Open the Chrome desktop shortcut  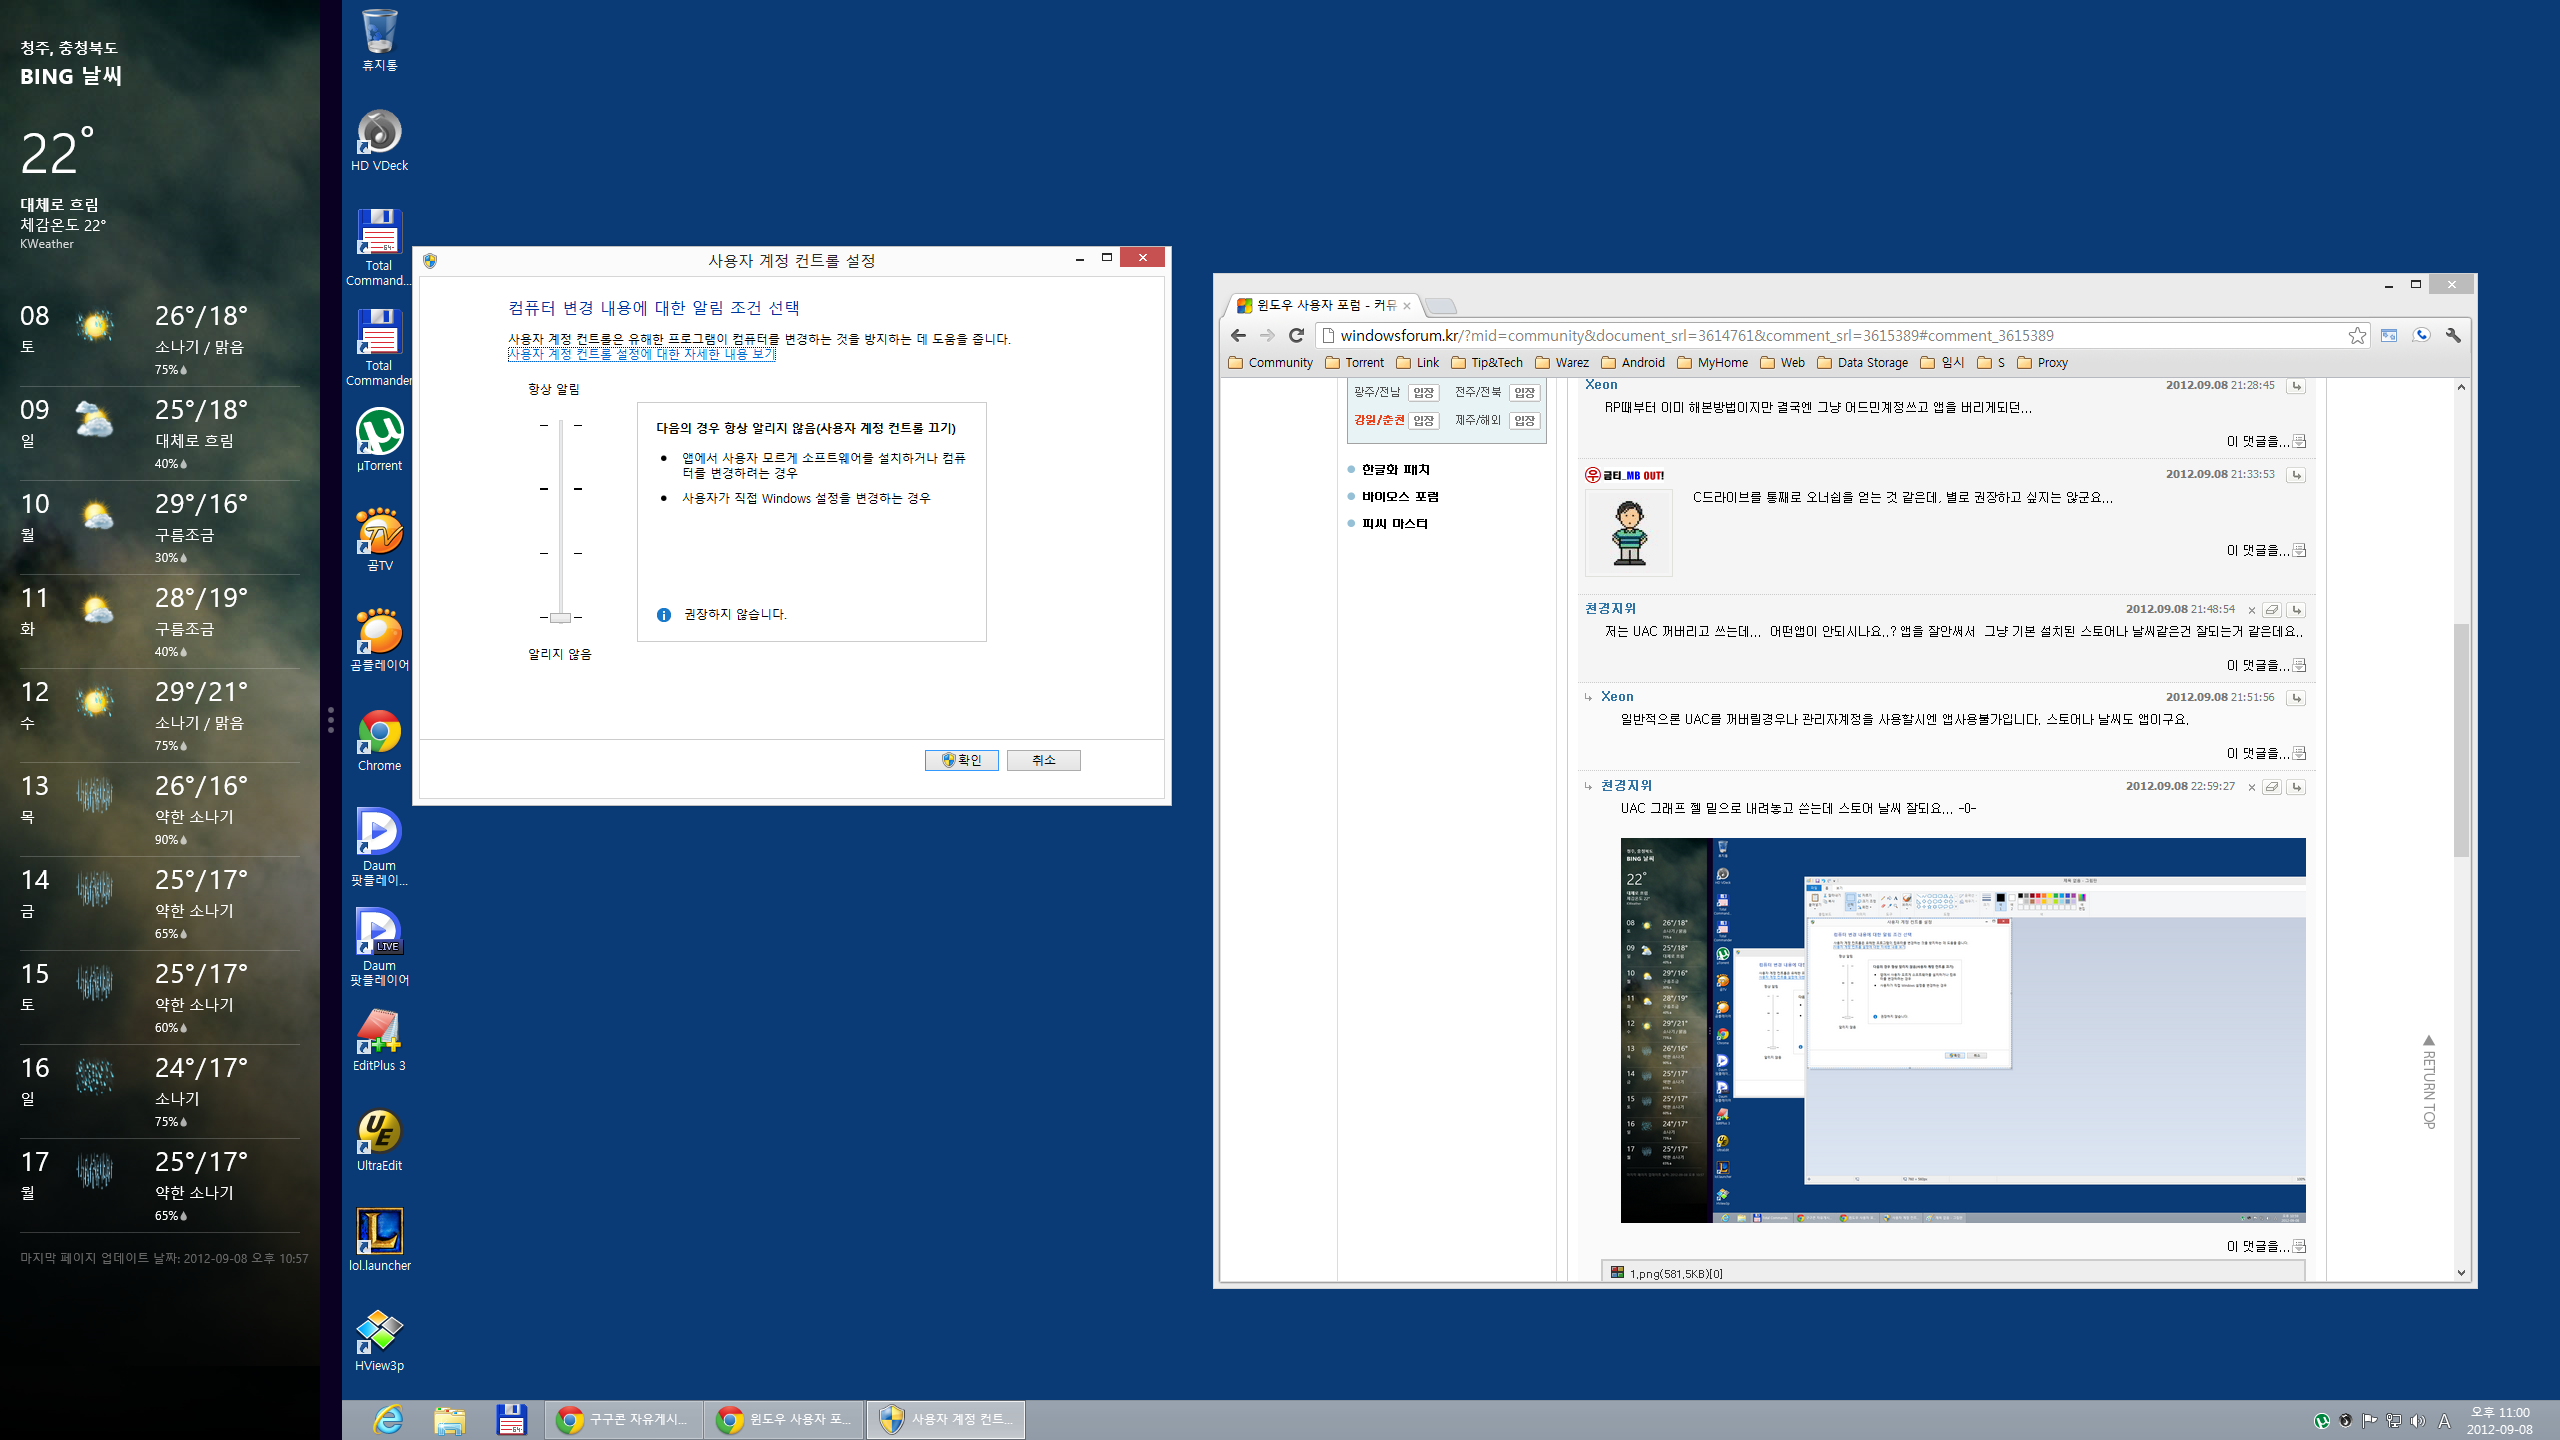coord(379,740)
